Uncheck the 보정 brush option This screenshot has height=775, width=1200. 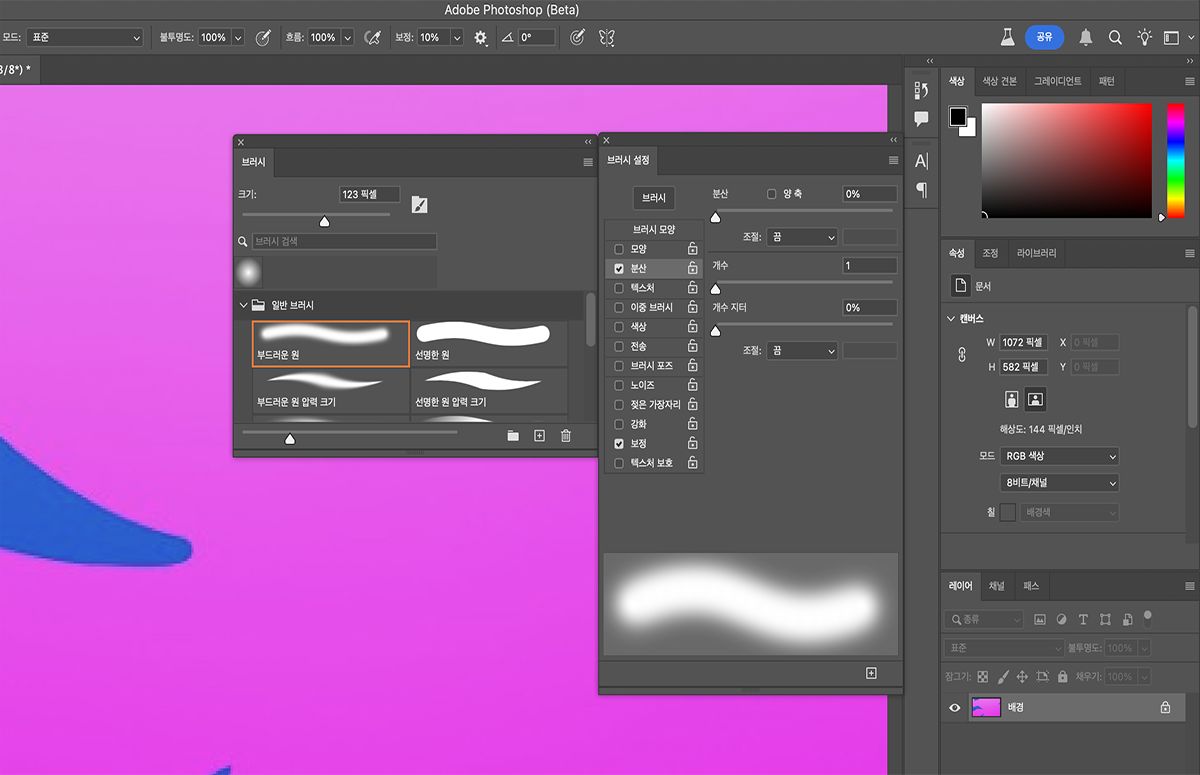click(619, 443)
